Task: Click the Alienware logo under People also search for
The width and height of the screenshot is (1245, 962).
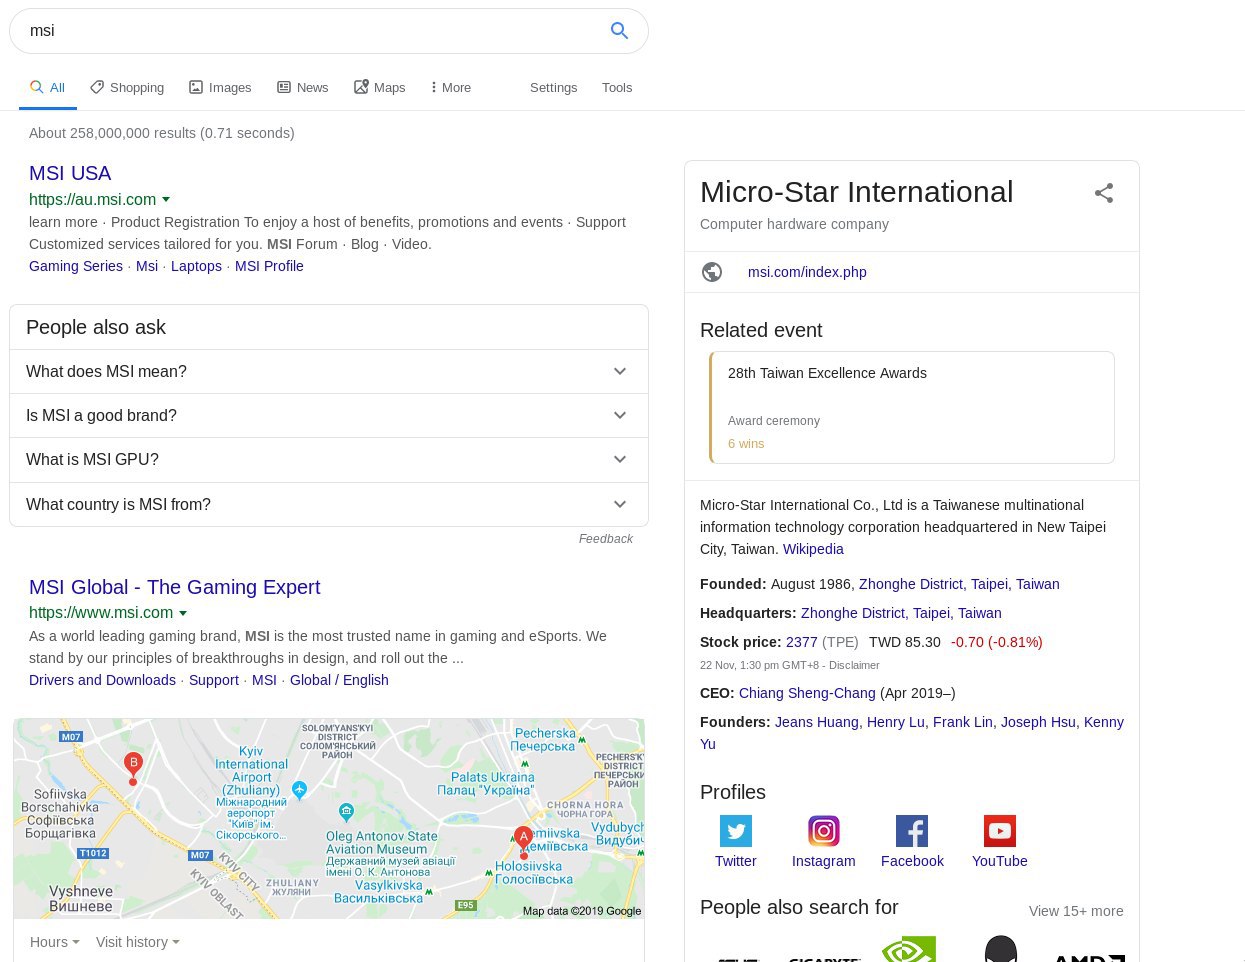Action: tap(1001, 949)
